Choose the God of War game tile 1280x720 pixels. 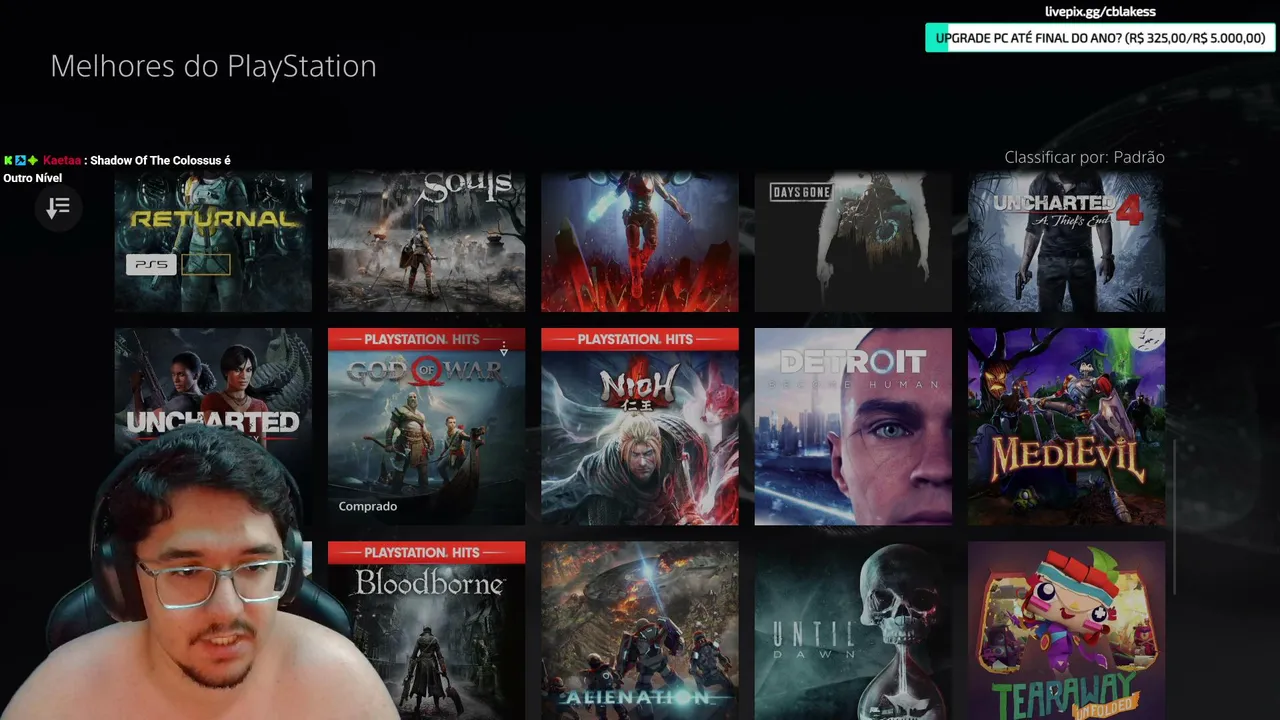(x=426, y=427)
